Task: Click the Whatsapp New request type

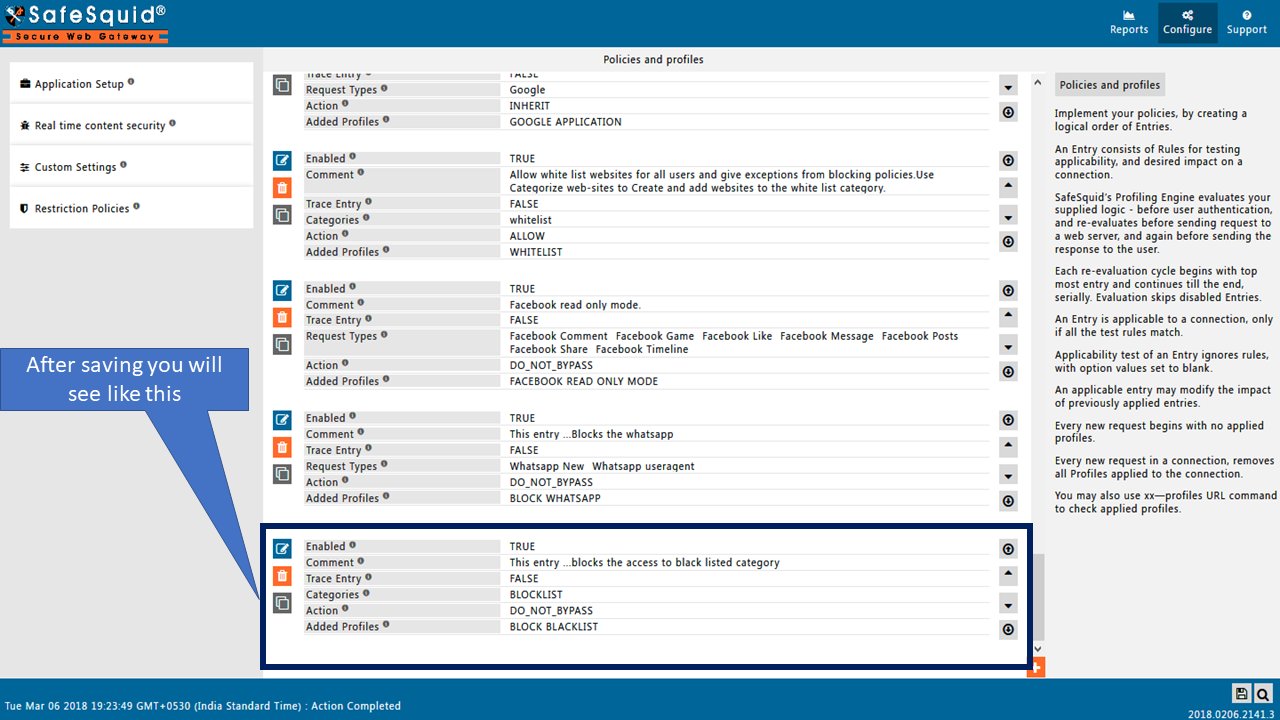Action: click(547, 467)
